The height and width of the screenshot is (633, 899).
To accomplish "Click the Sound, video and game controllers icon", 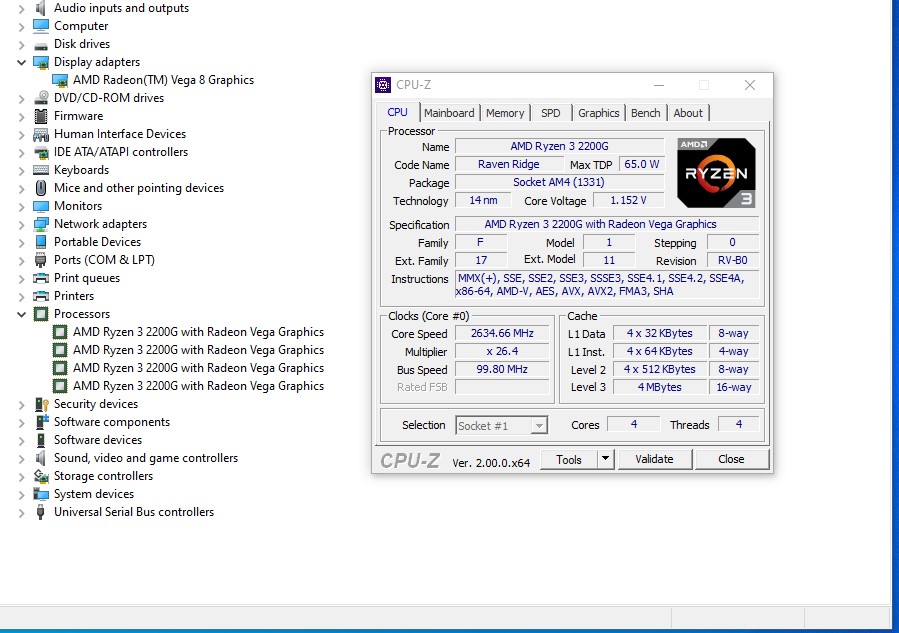I will click(x=41, y=458).
